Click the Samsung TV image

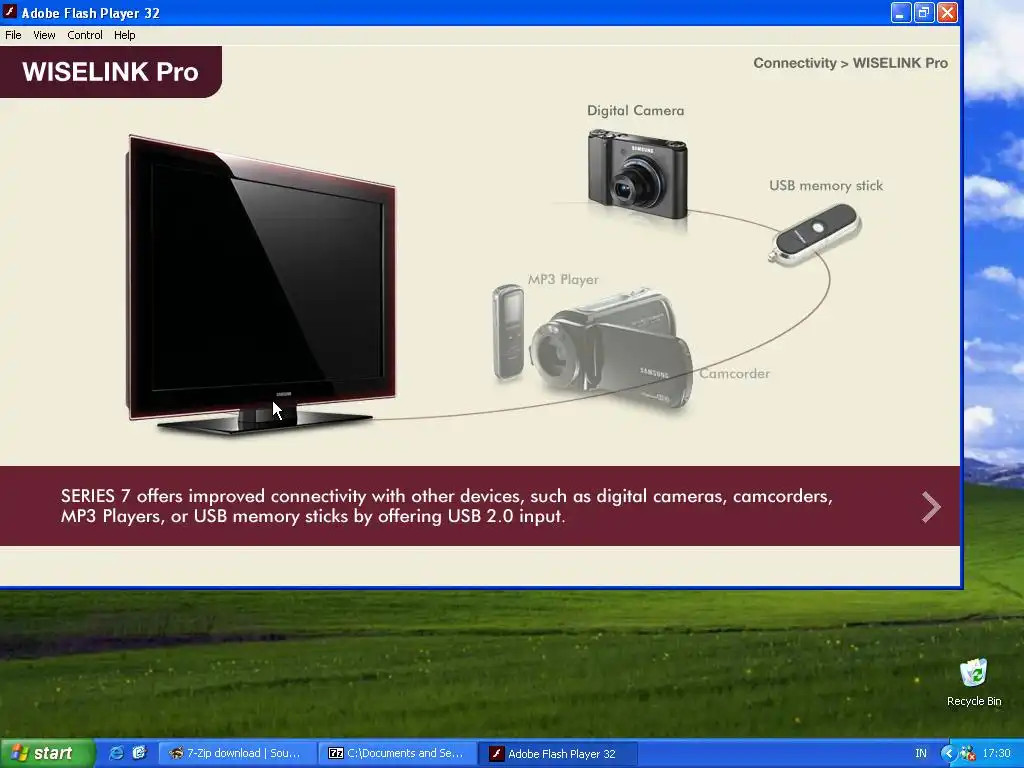(261, 285)
